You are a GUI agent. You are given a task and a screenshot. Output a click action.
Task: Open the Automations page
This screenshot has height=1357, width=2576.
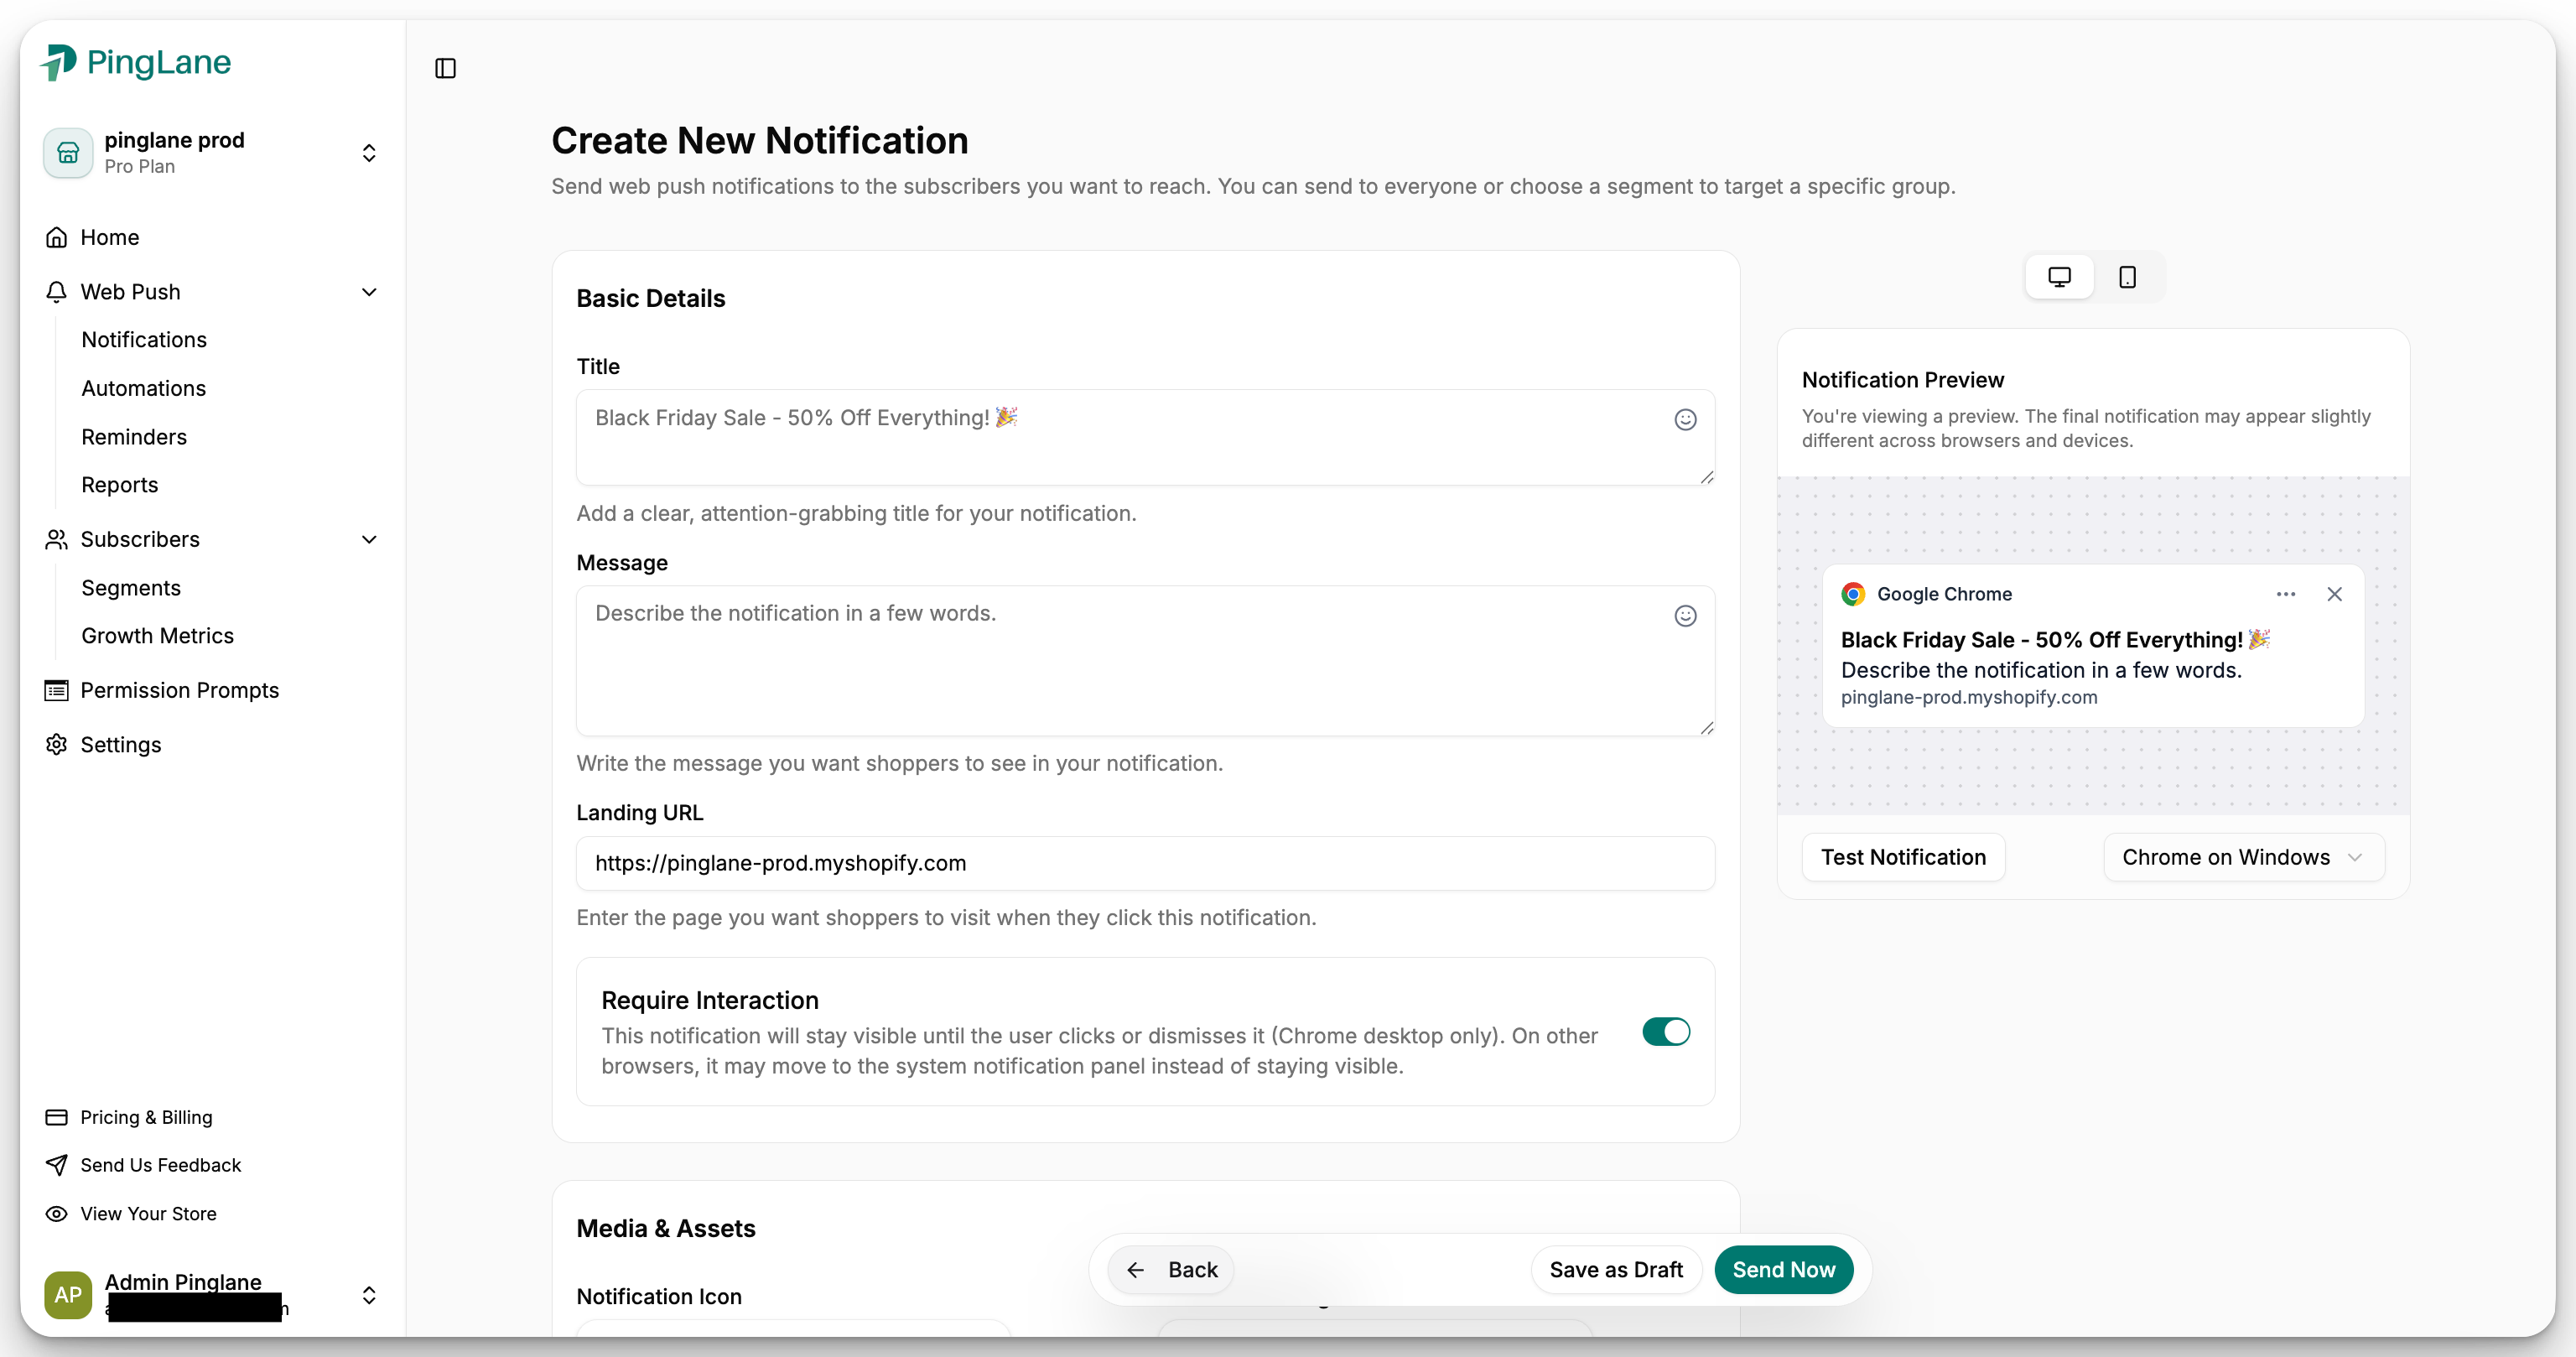(x=144, y=388)
